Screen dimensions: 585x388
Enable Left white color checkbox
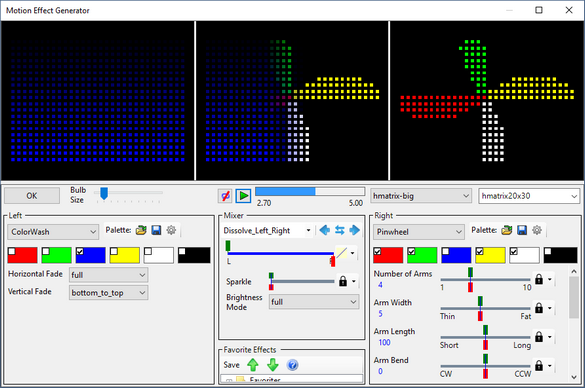point(148,251)
